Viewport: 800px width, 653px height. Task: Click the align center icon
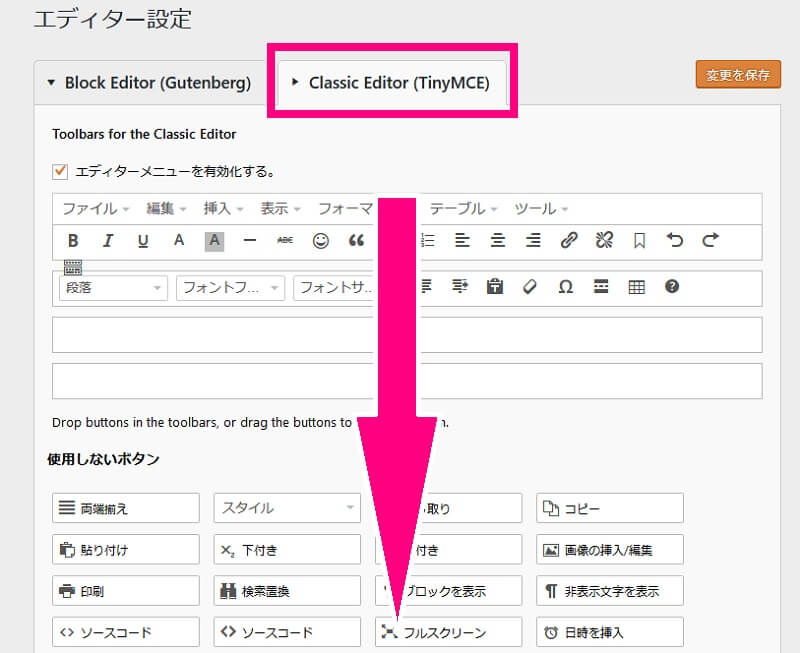pyautogui.click(x=498, y=241)
